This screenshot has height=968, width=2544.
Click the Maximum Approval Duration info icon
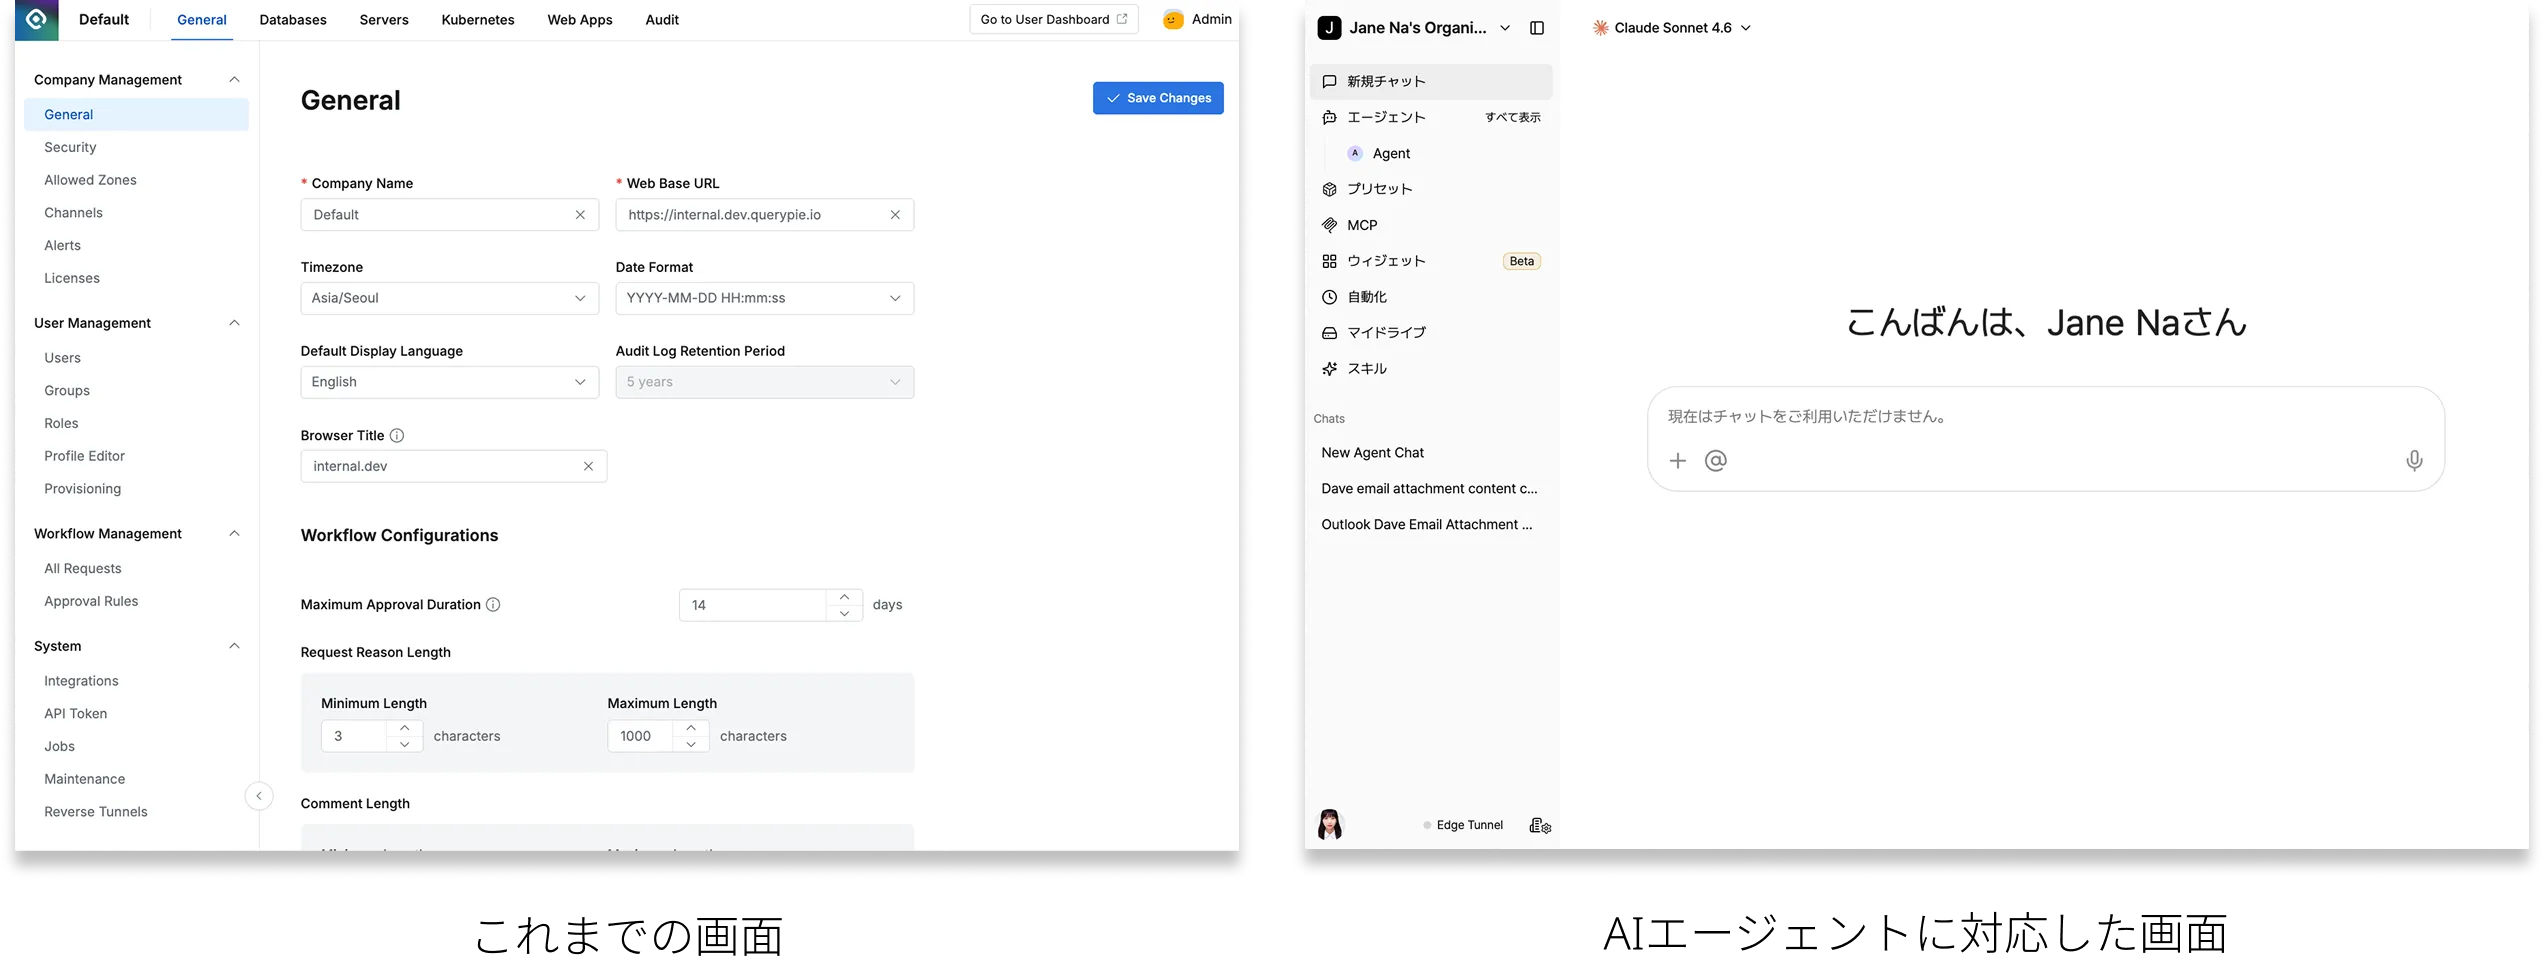coord(493,605)
